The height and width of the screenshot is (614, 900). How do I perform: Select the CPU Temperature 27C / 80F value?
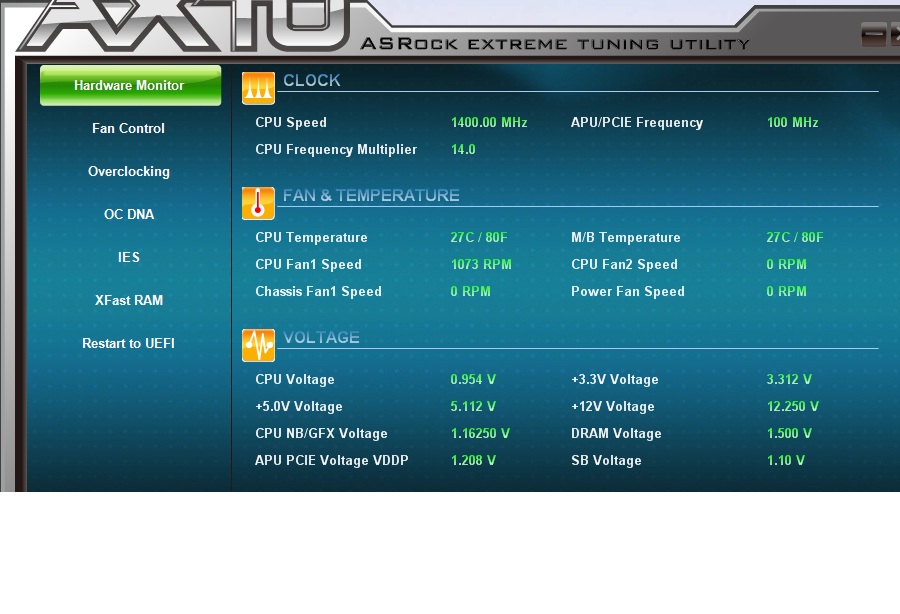click(x=479, y=238)
